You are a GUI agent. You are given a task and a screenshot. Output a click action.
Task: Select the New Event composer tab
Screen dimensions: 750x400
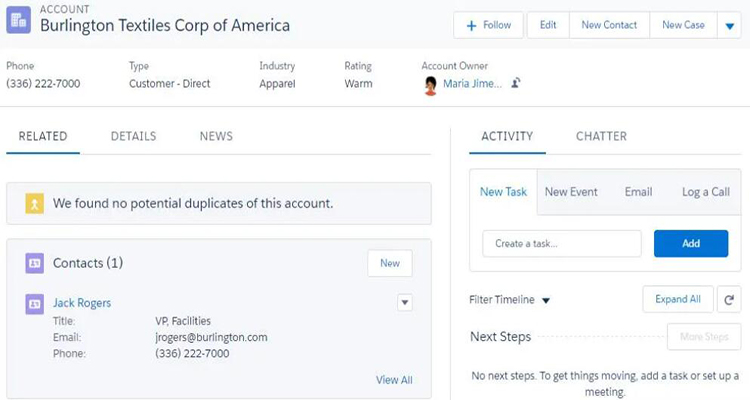571,192
